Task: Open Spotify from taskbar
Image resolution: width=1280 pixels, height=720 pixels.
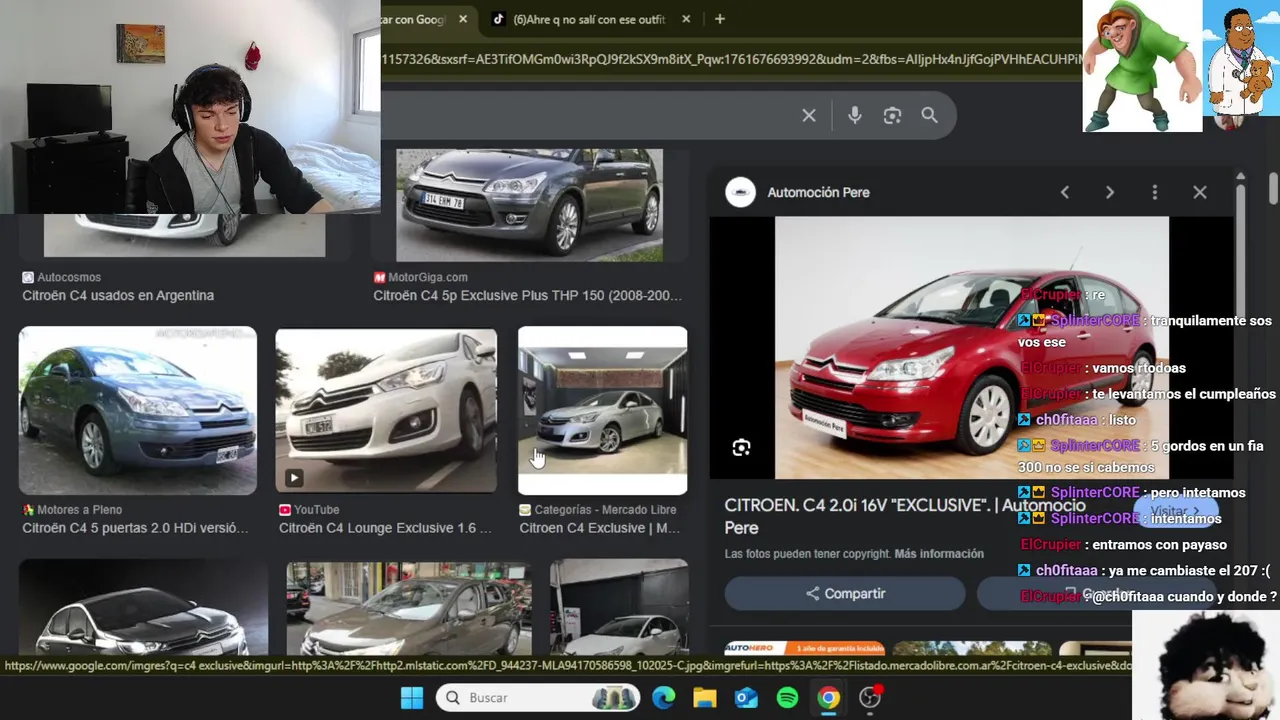Action: [788, 698]
